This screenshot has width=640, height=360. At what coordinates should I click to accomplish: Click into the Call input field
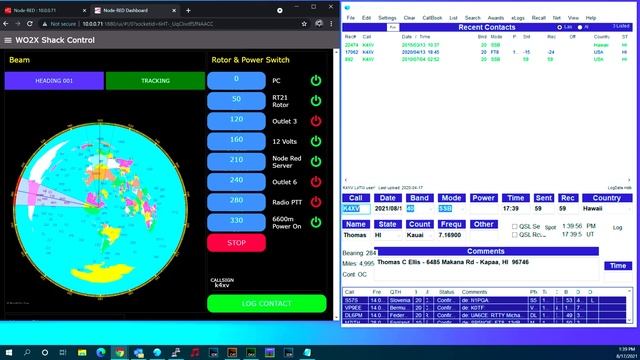(356, 209)
